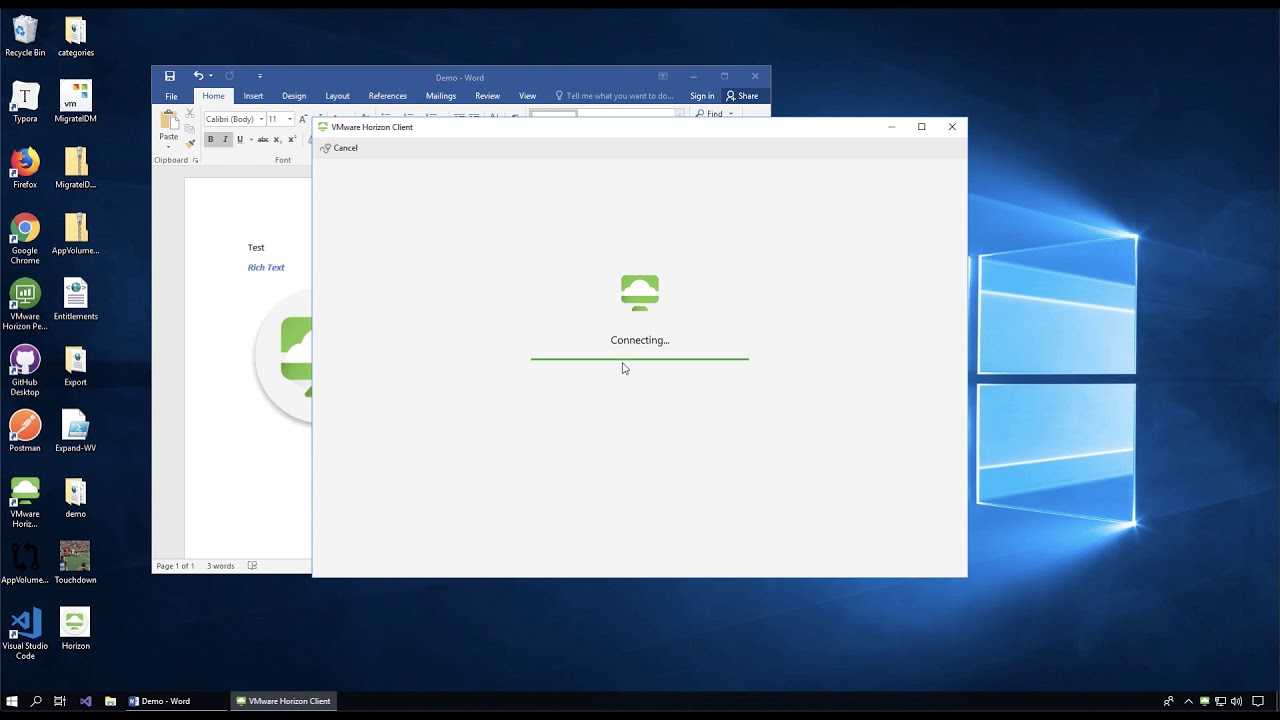Open Ribbon Display Options in Word
Viewport: 1280px width, 720px height.
click(662, 76)
